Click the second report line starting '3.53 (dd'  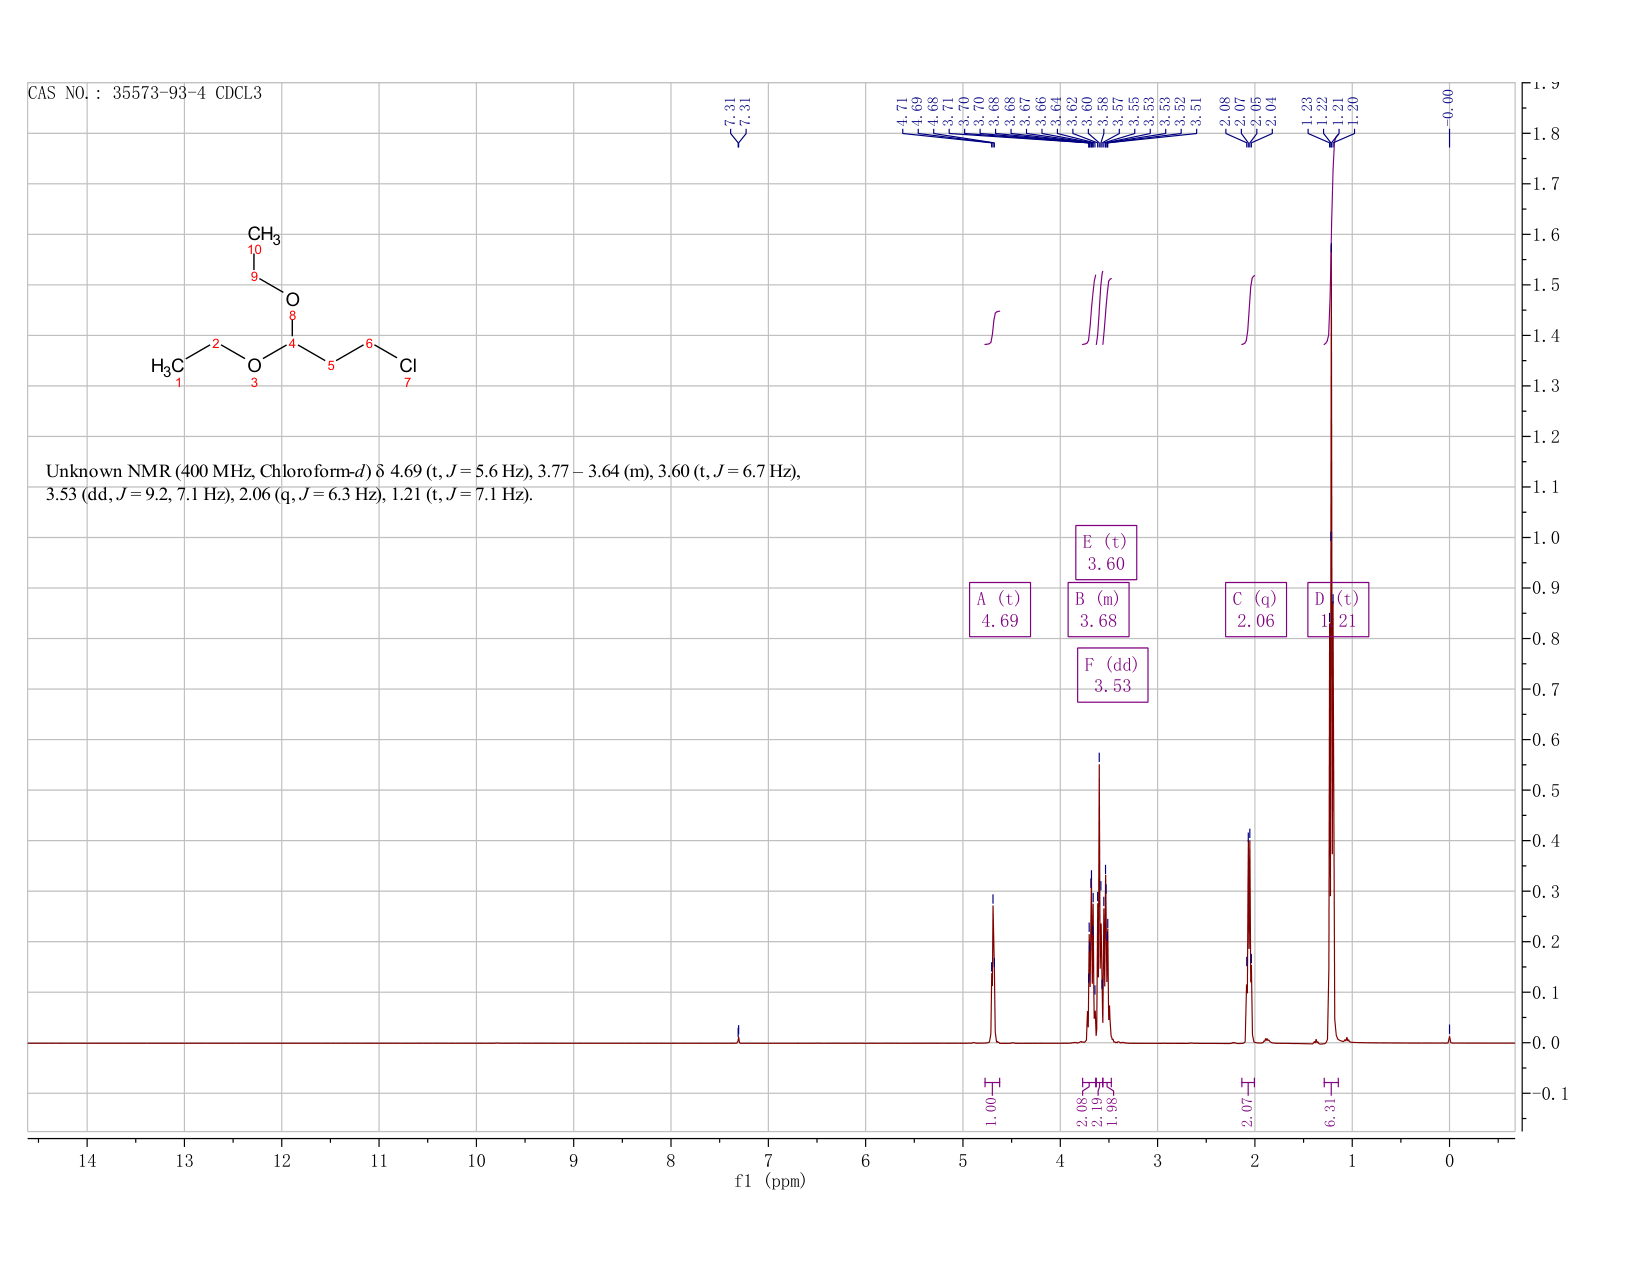(x=289, y=495)
